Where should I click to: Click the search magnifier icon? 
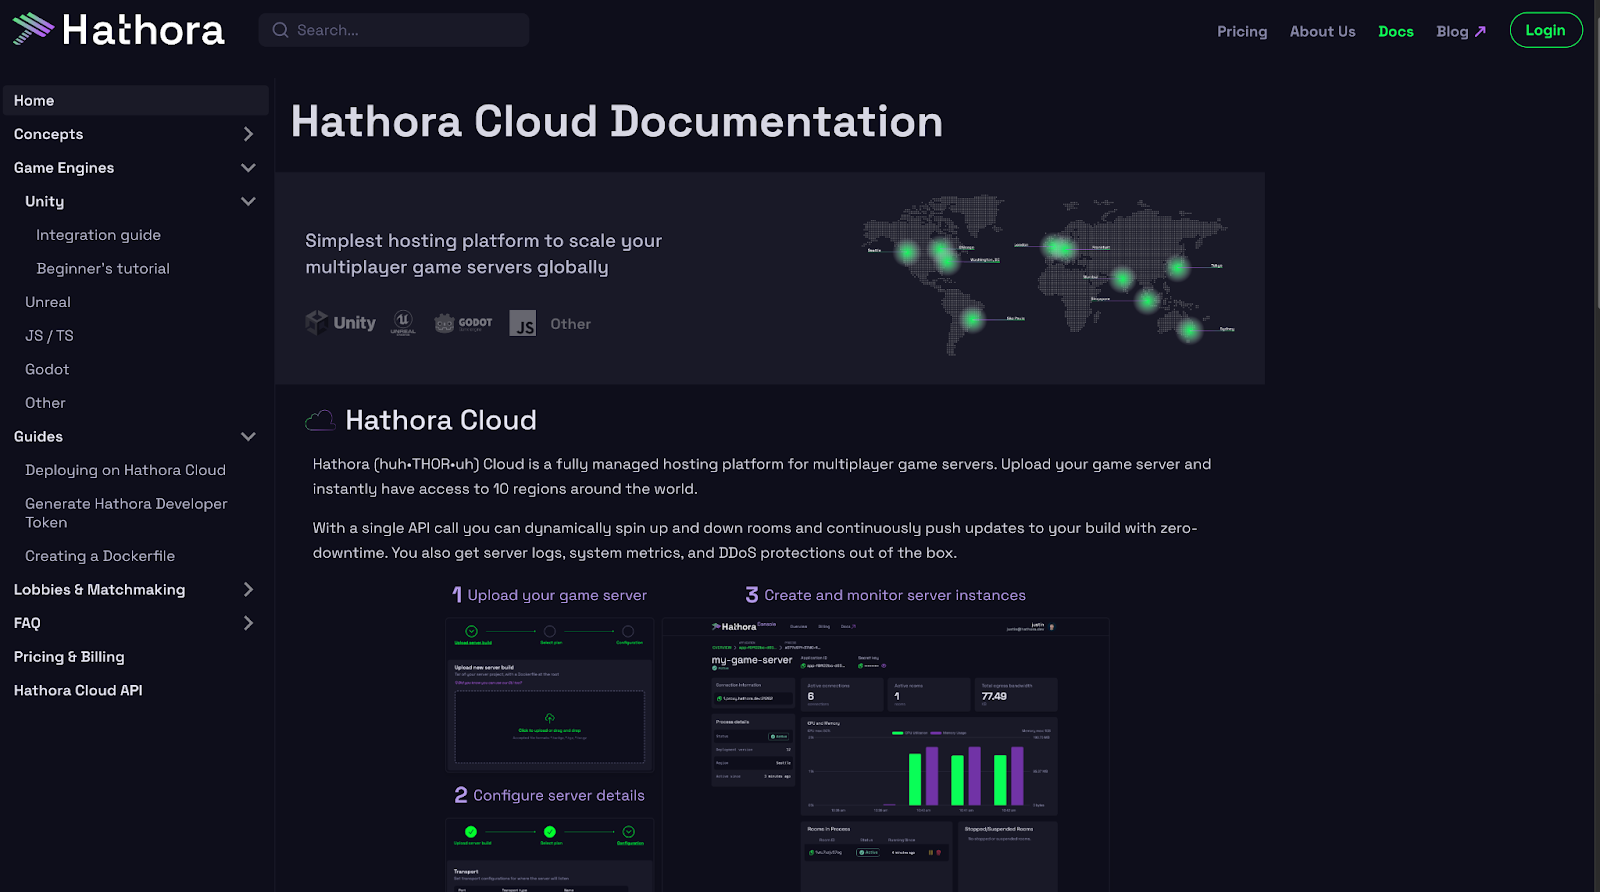(x=280, y=30)
